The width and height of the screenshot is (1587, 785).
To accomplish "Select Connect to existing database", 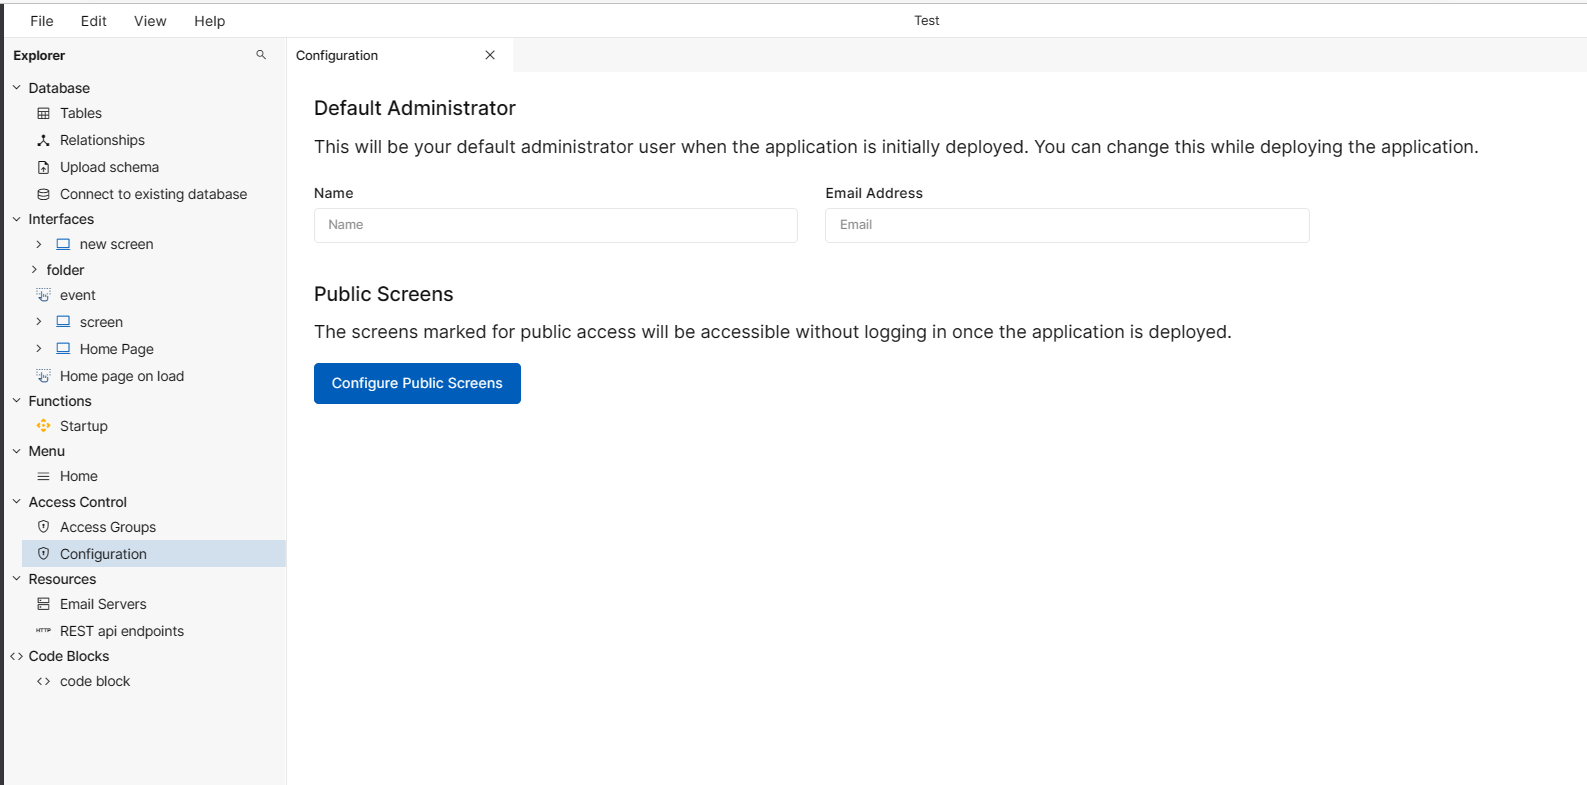I will pyautogui.click(x=153, y=194).
